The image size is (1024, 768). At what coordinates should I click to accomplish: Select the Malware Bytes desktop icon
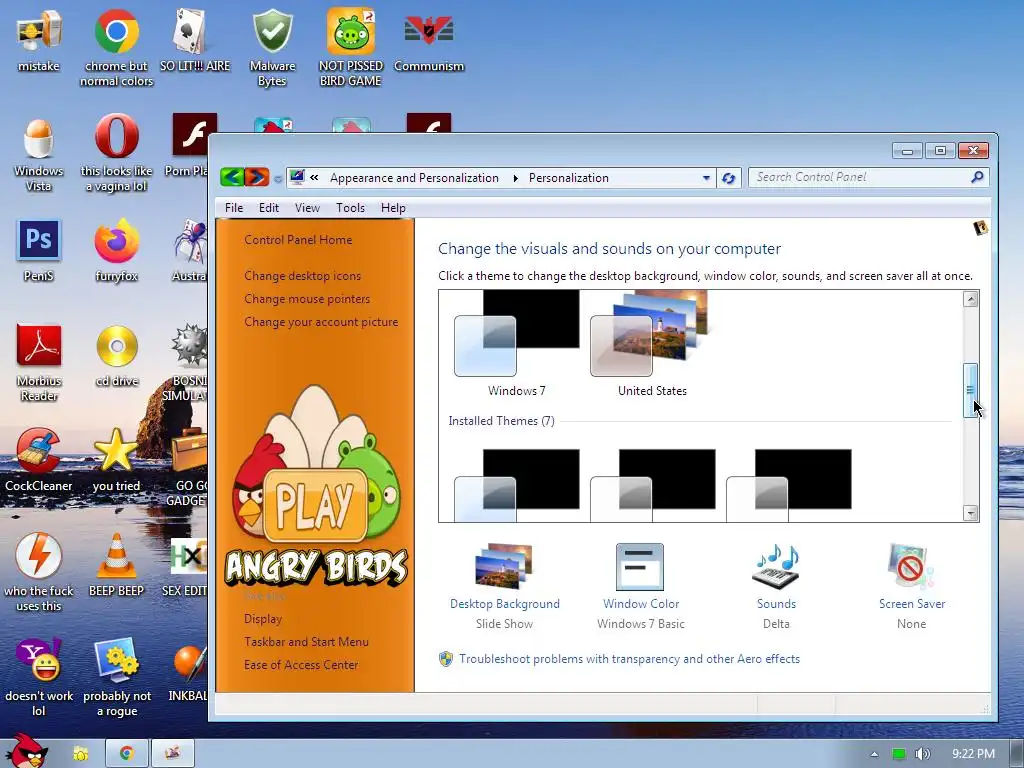coord(272,47)
